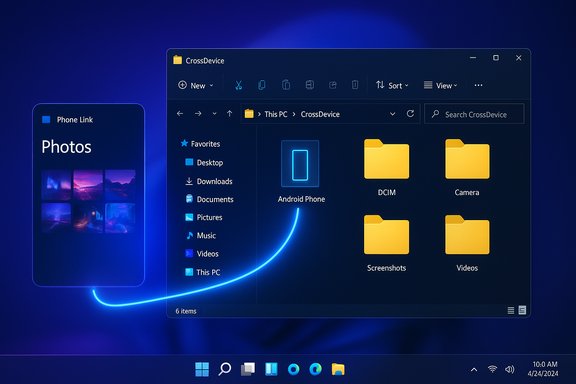Open Microsoft Edge on taskbar
Screen dimensions: 576x384
[x=316, y=369]
